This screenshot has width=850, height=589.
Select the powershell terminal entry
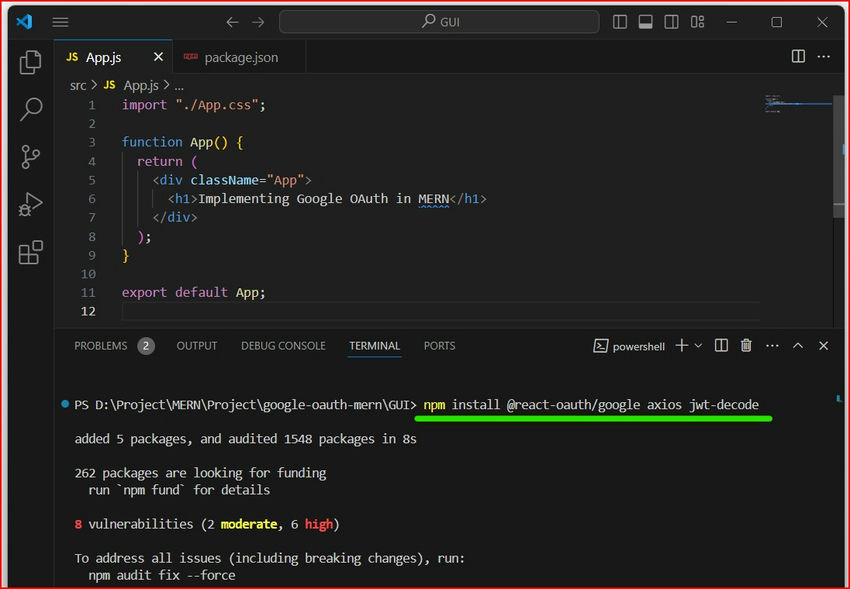pyautogui.click(x=629, y=346)
